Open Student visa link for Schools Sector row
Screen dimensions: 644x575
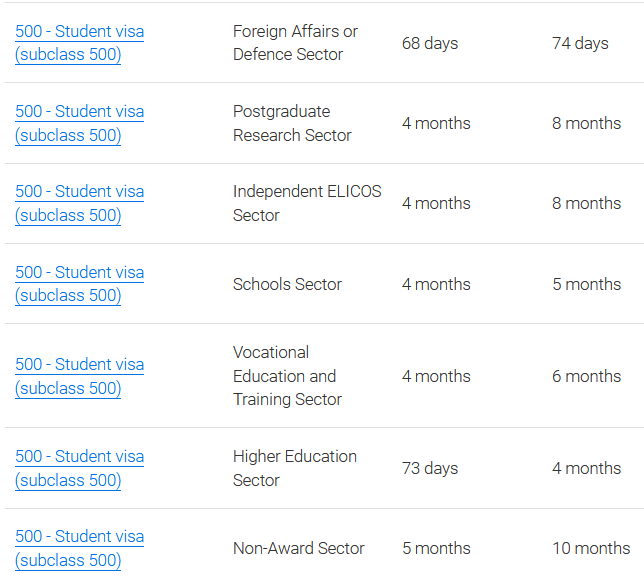(x=79, y=284)
